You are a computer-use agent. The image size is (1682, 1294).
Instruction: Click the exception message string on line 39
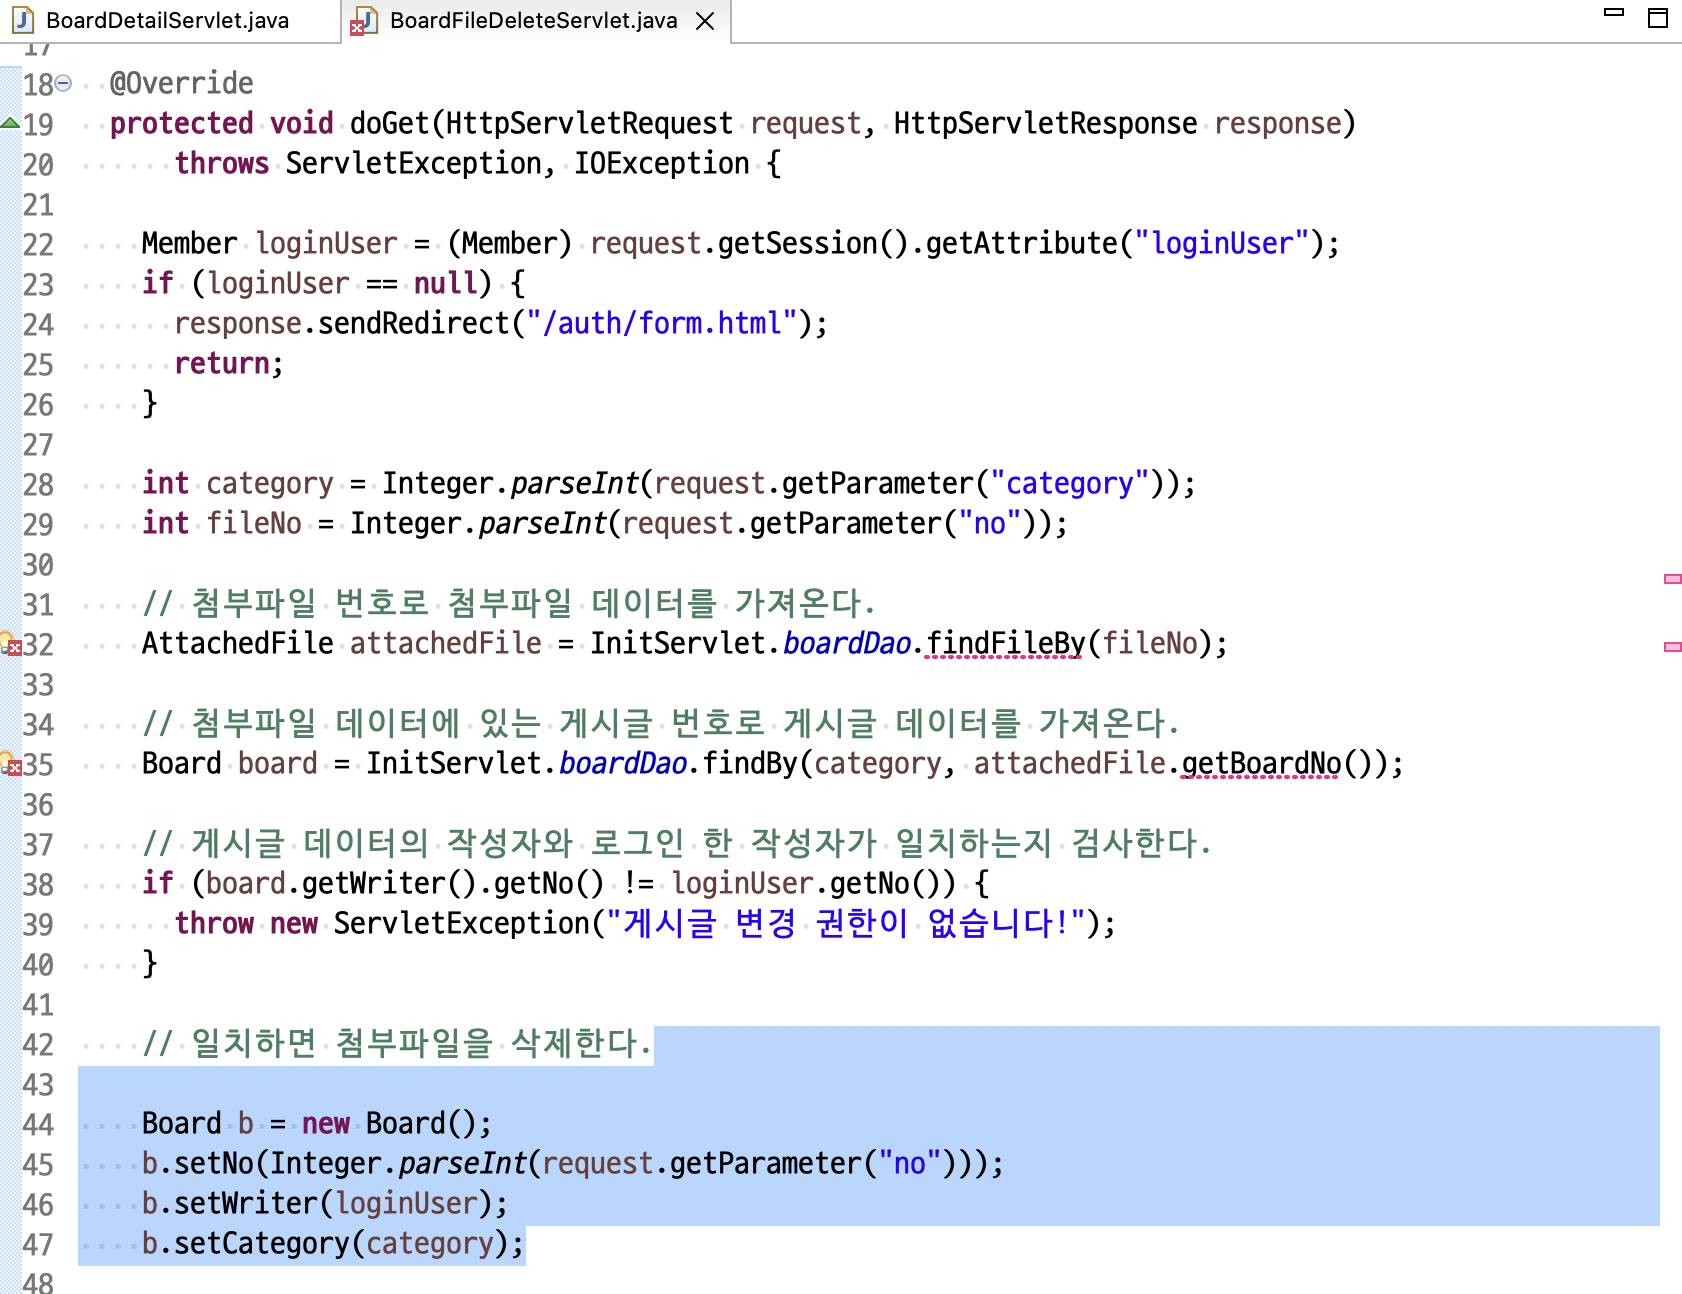click(846, 923)
